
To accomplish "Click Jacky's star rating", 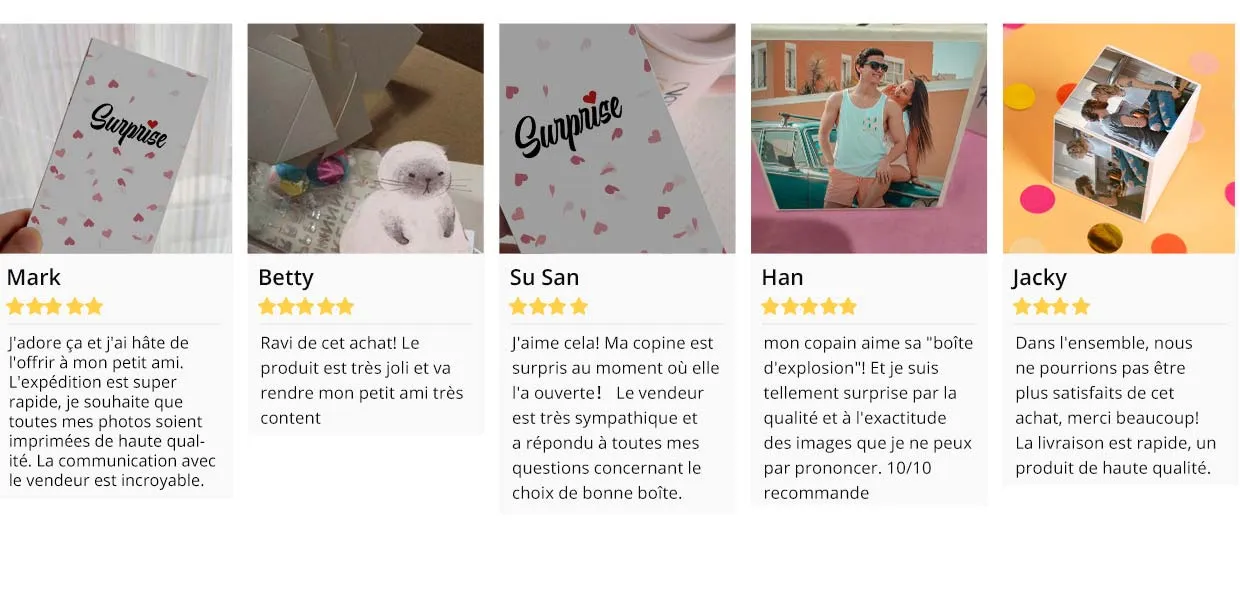I will tap(1052, 307).
